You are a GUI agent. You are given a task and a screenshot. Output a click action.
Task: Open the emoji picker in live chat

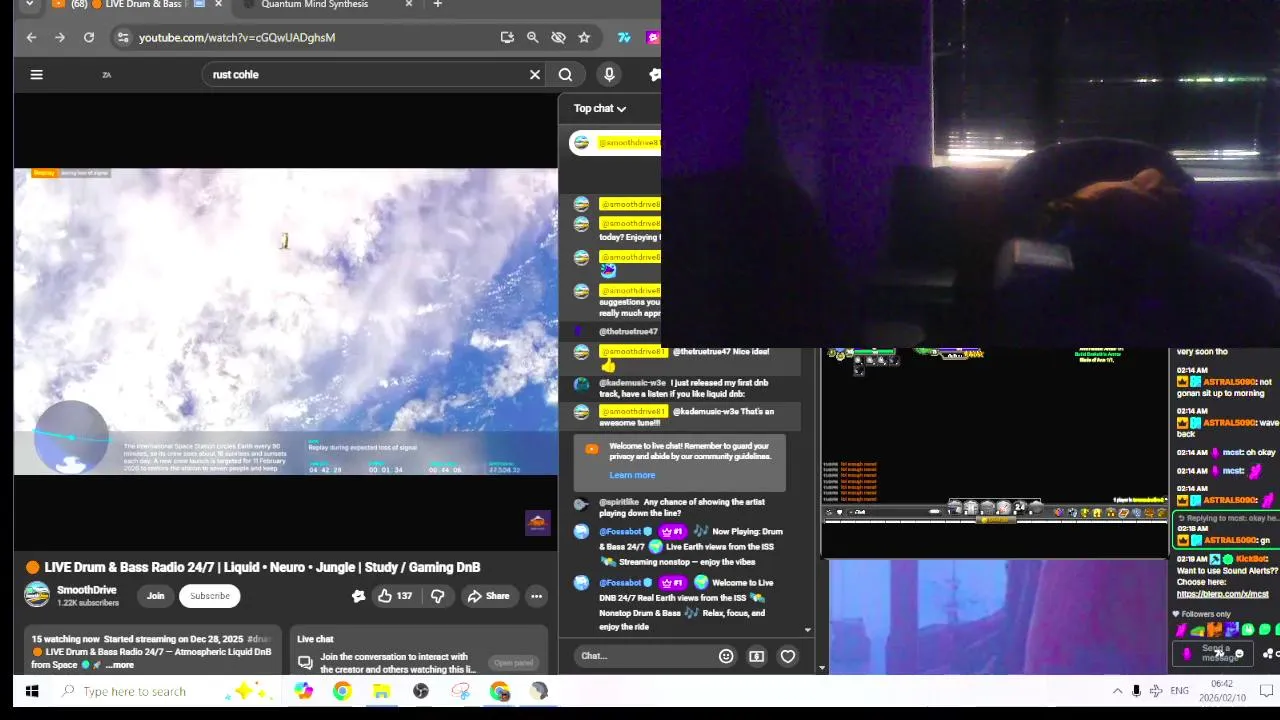point(726,656)
